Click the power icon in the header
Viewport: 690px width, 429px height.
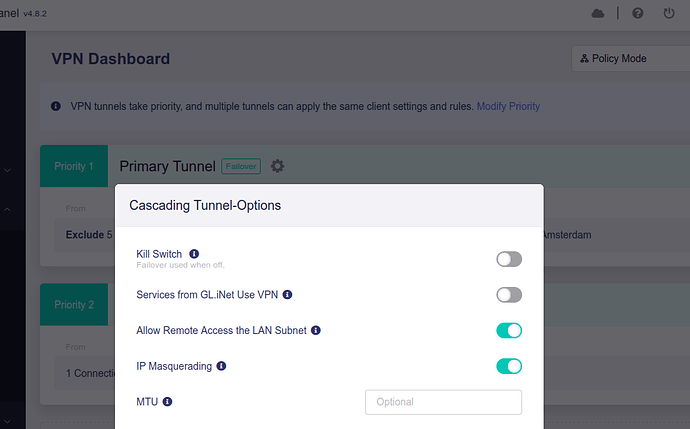(x=669, y=13)
